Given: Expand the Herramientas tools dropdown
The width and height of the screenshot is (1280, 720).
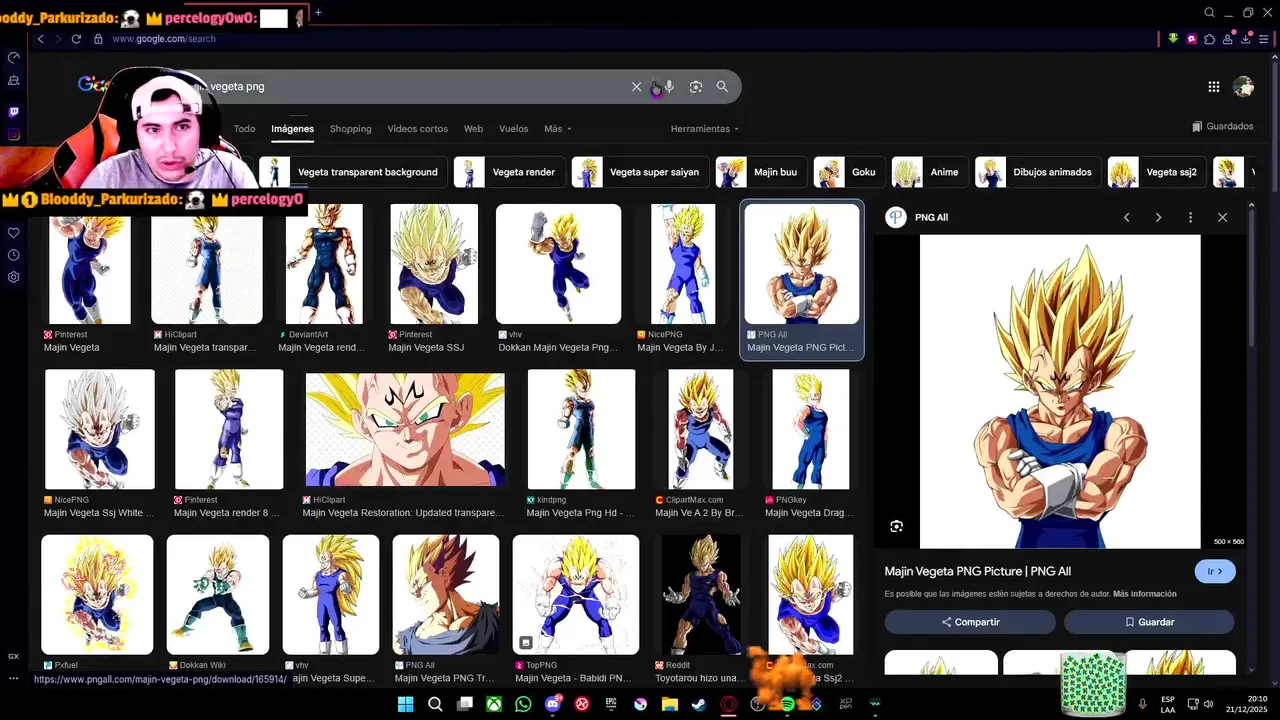Looking at the screenshot, I should (705, 129).
